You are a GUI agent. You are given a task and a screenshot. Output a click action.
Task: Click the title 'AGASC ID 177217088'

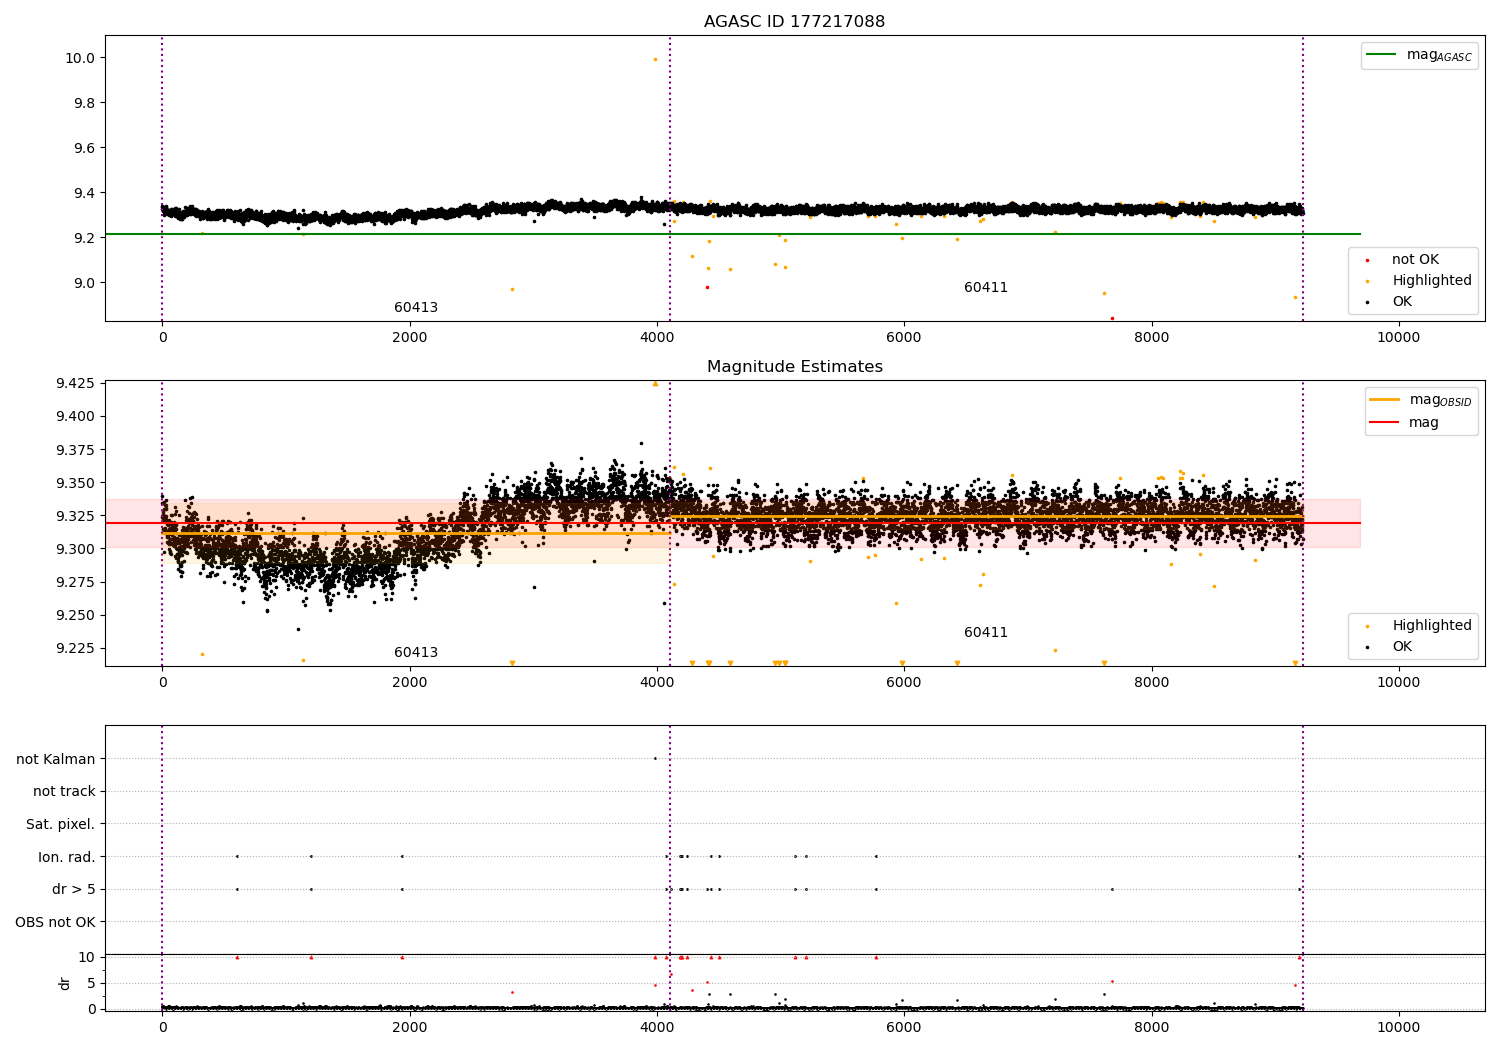click(794, 22)
